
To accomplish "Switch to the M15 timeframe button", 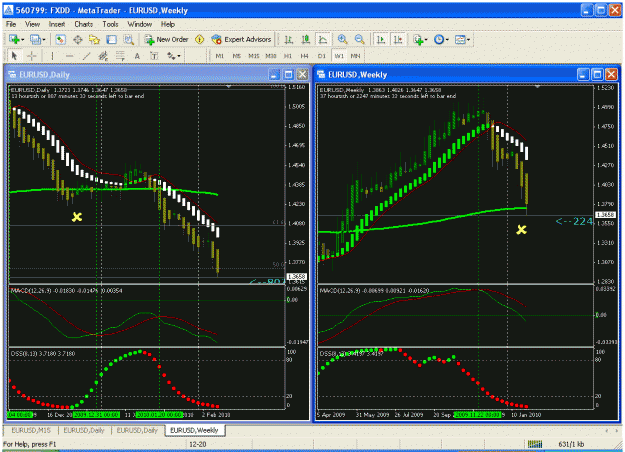I will click(254, 56).
